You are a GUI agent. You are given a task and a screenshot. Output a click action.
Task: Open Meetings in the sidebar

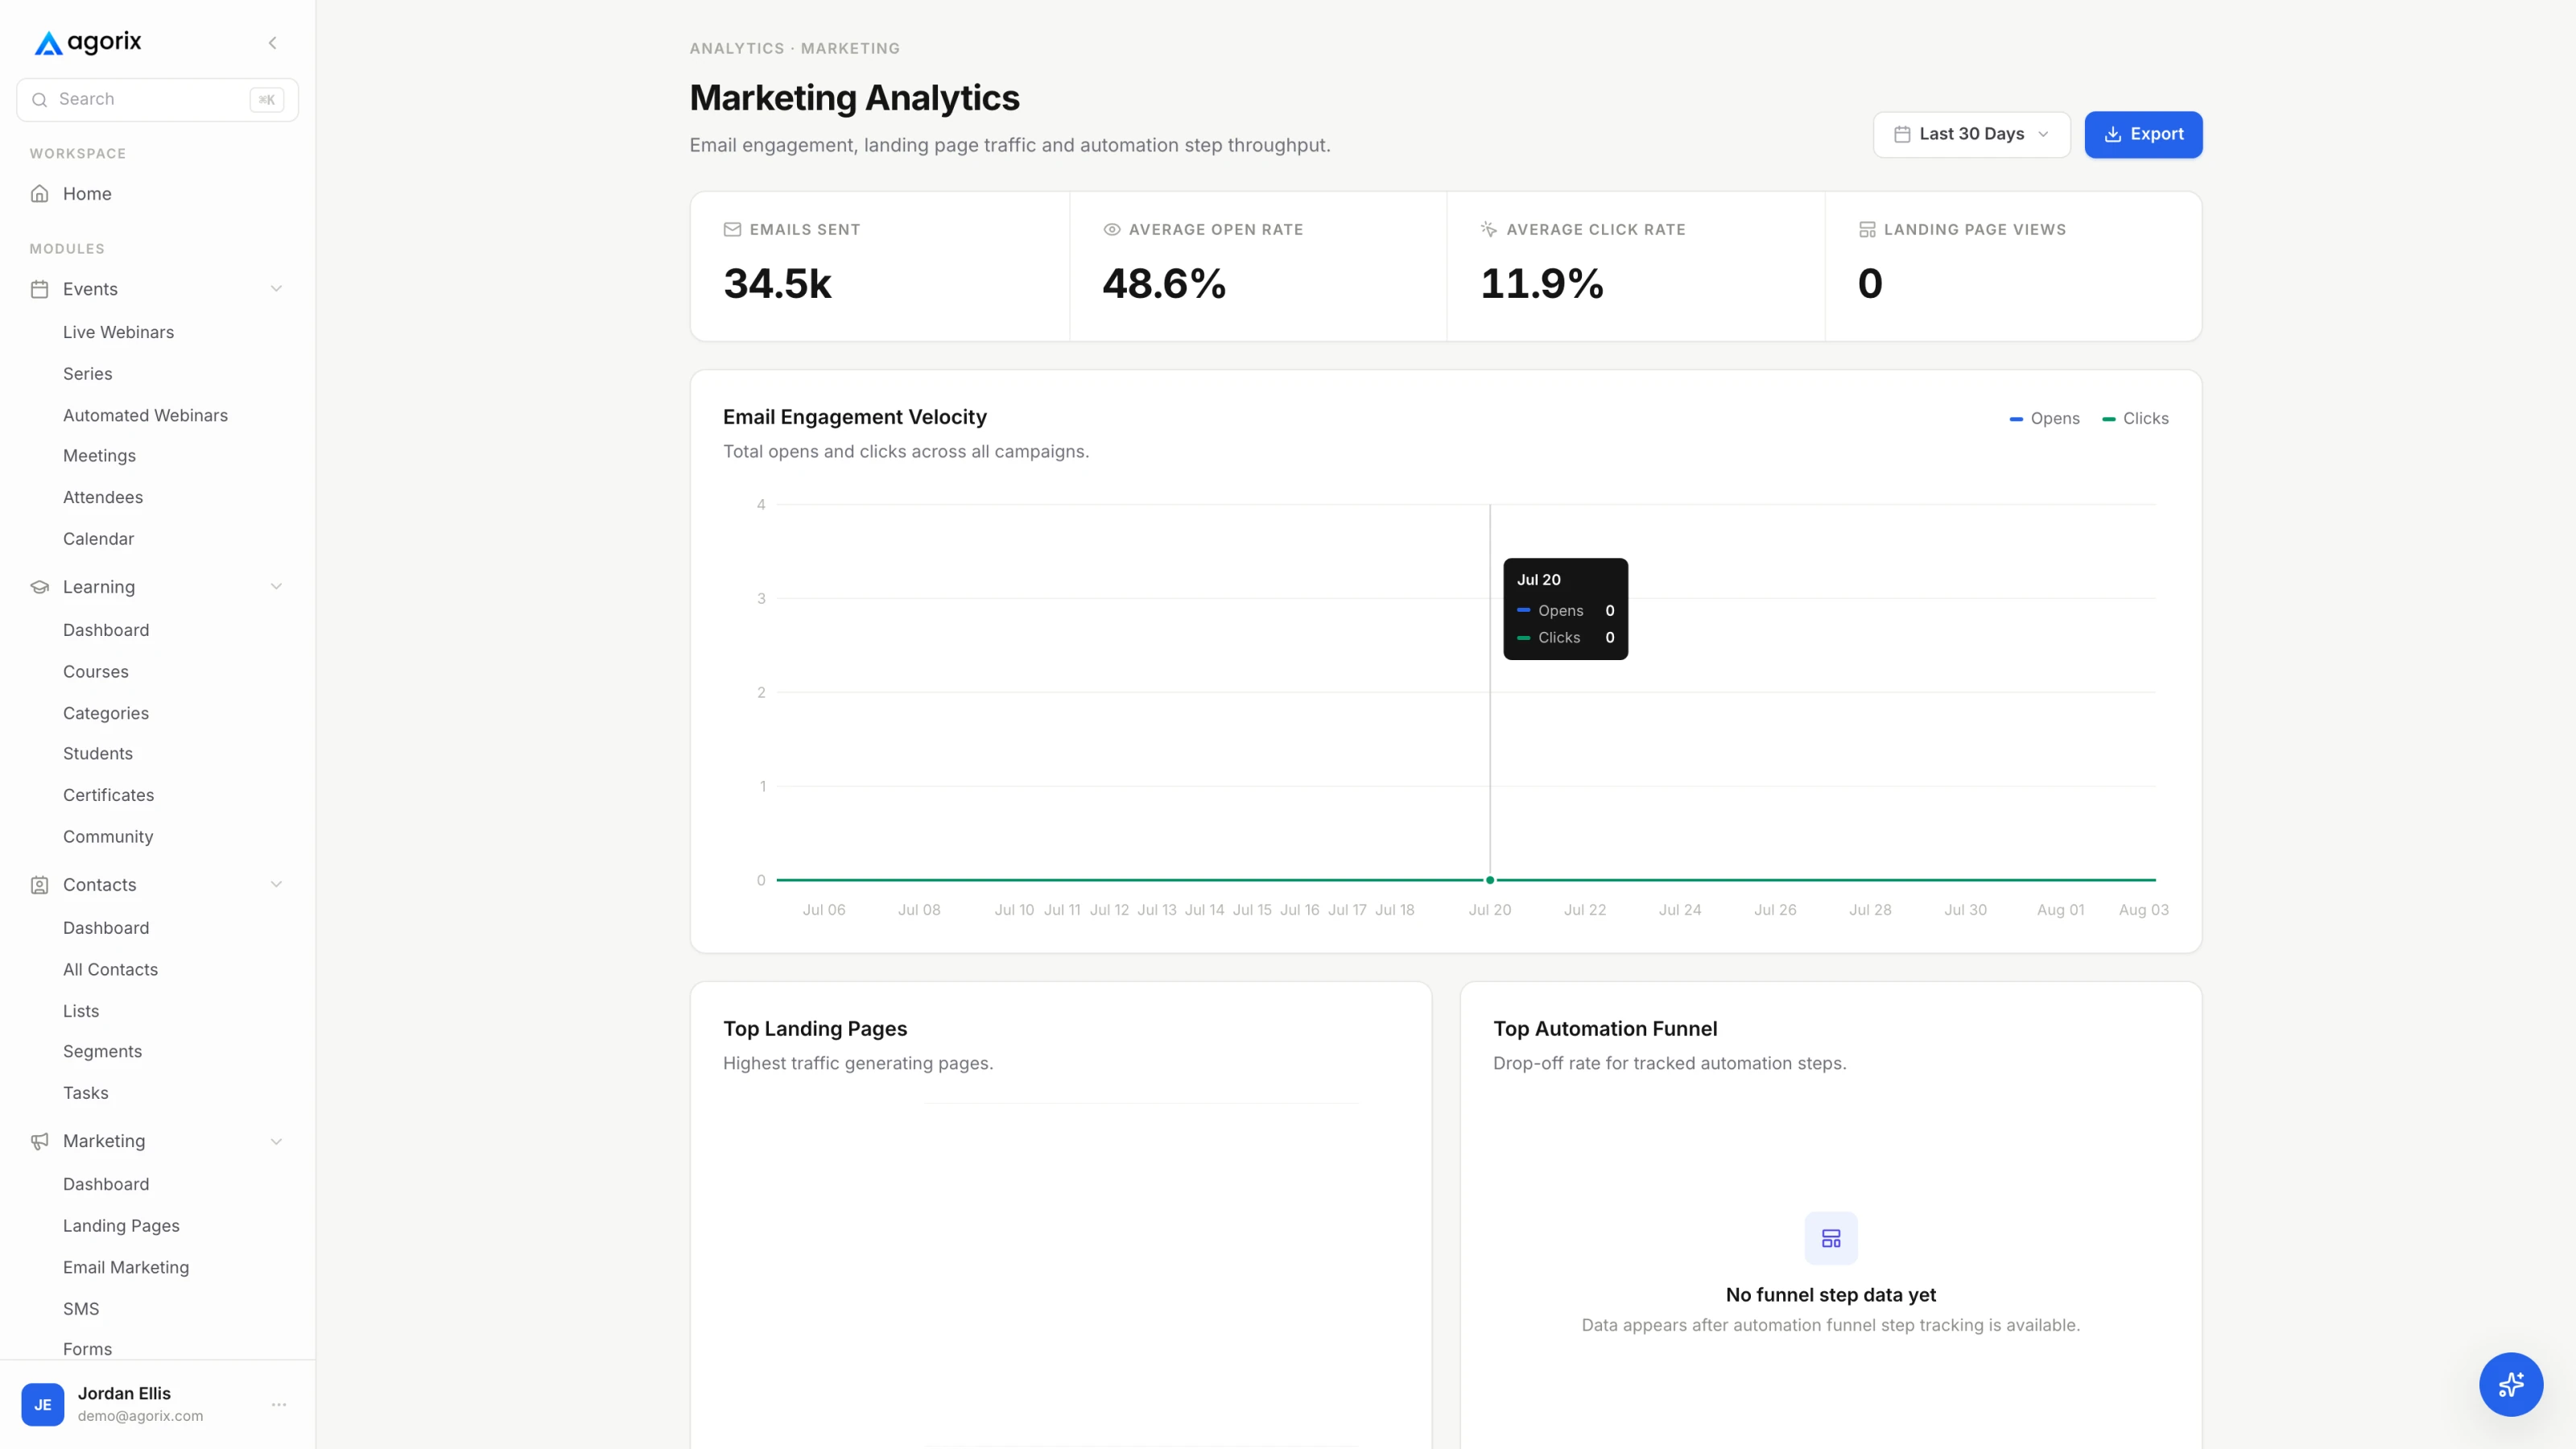coord(99,456)
